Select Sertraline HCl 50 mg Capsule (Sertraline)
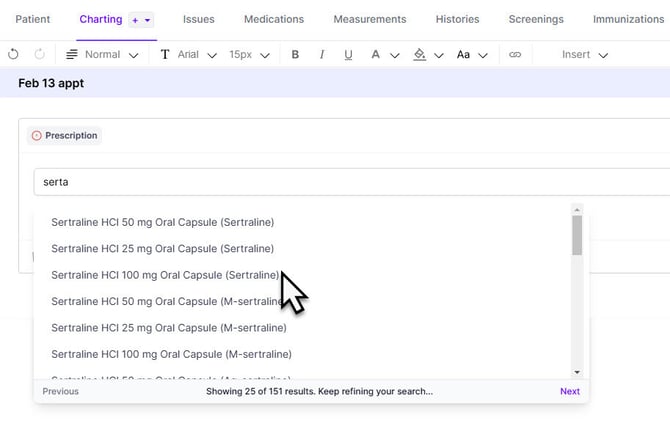 (163, 222)
